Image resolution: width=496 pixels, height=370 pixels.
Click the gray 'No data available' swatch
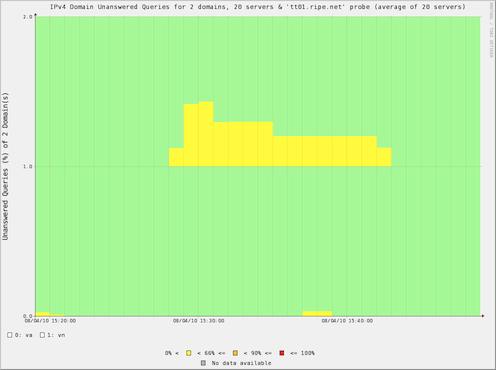click(203, 363)
